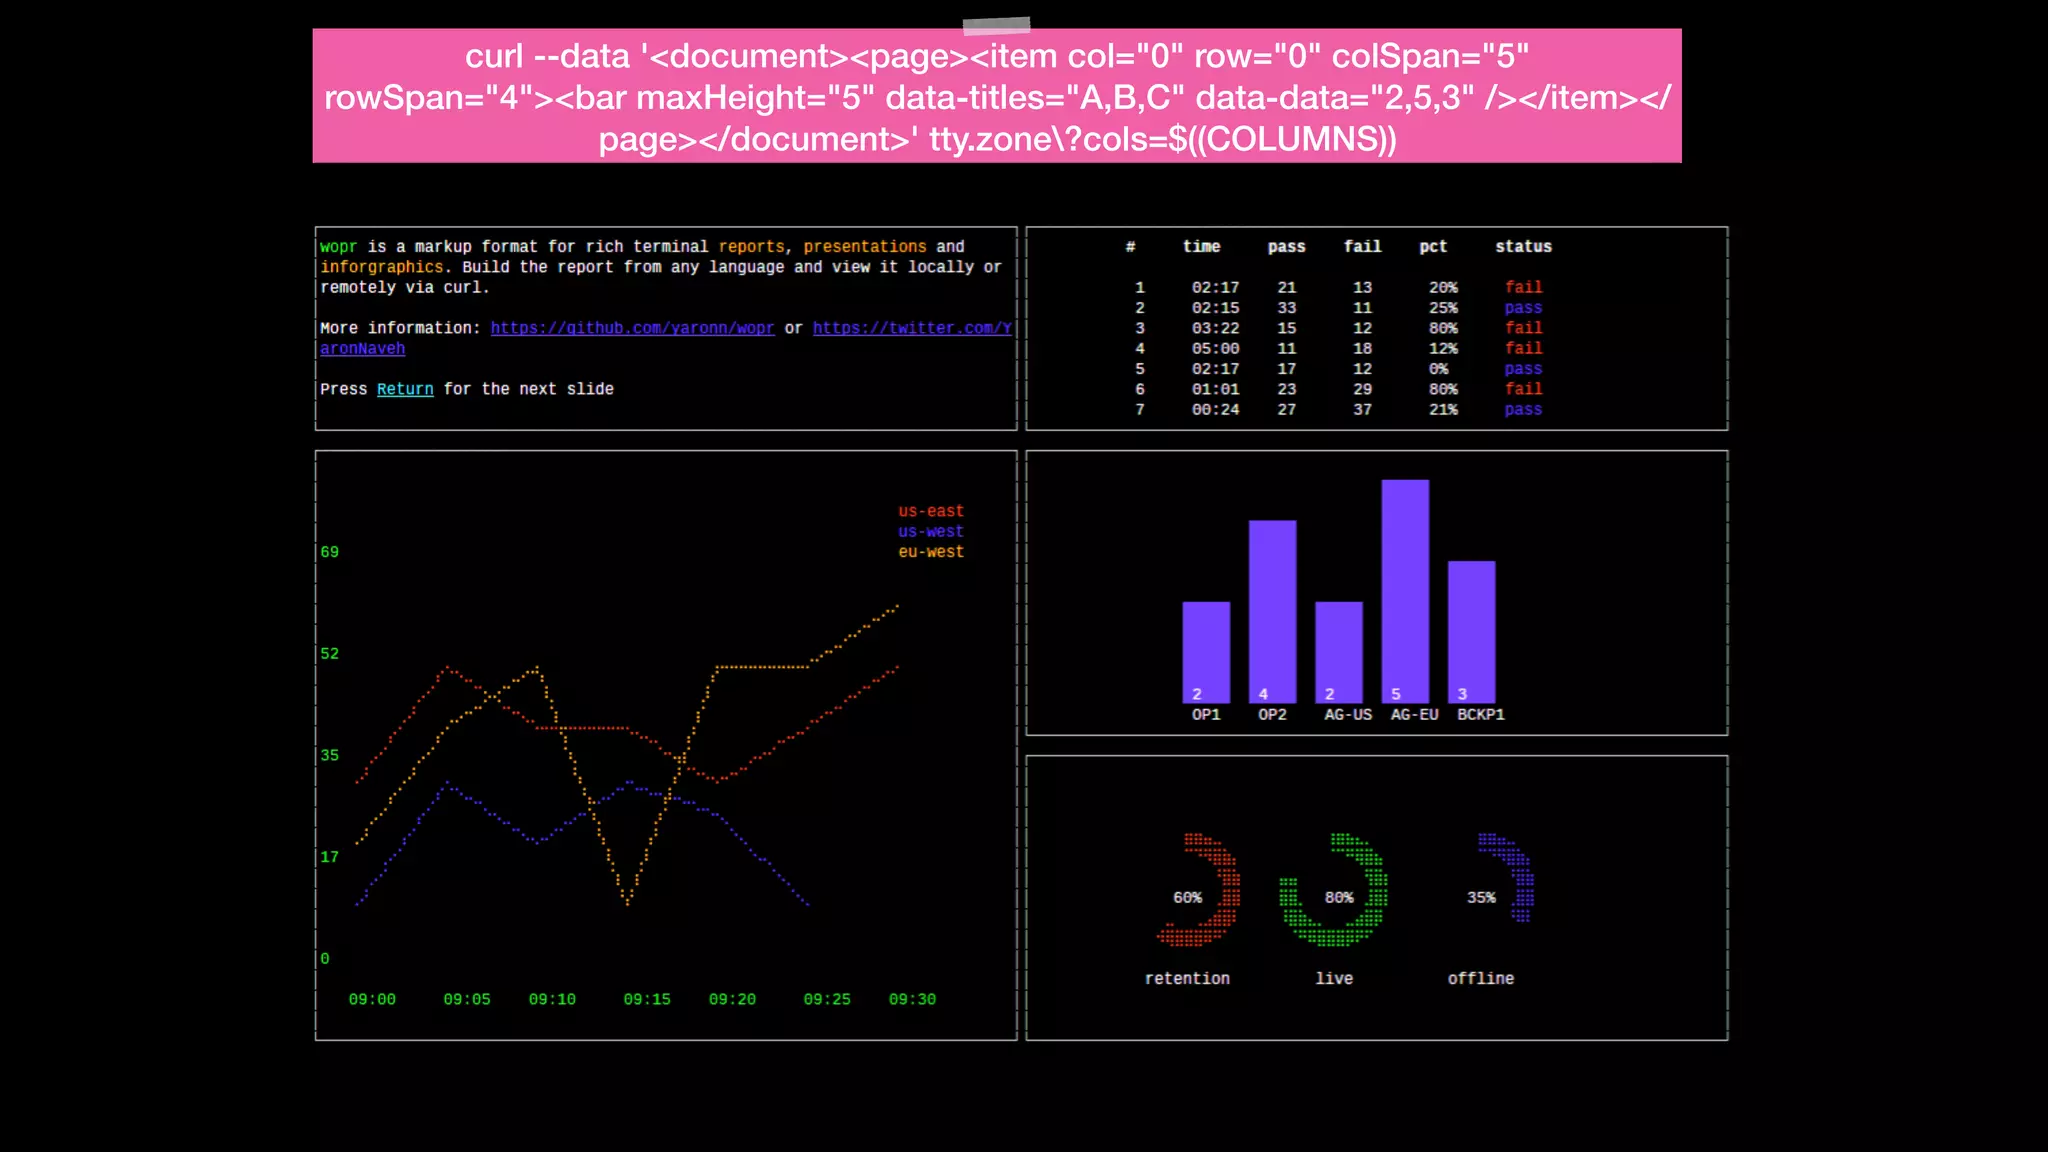Click the x-axis label 09:15

pyautogui.click(x=647, y=1000)
